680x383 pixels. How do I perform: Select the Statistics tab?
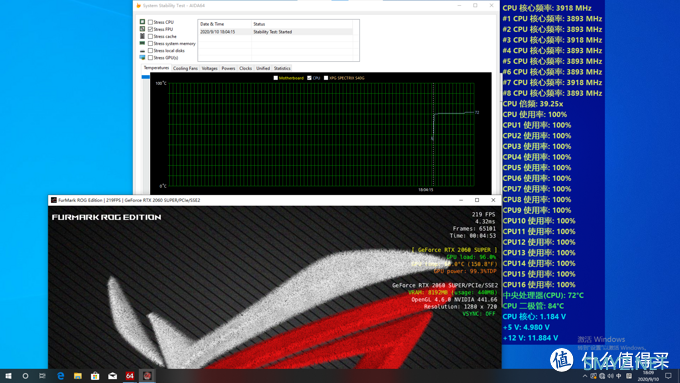point(282,68)
